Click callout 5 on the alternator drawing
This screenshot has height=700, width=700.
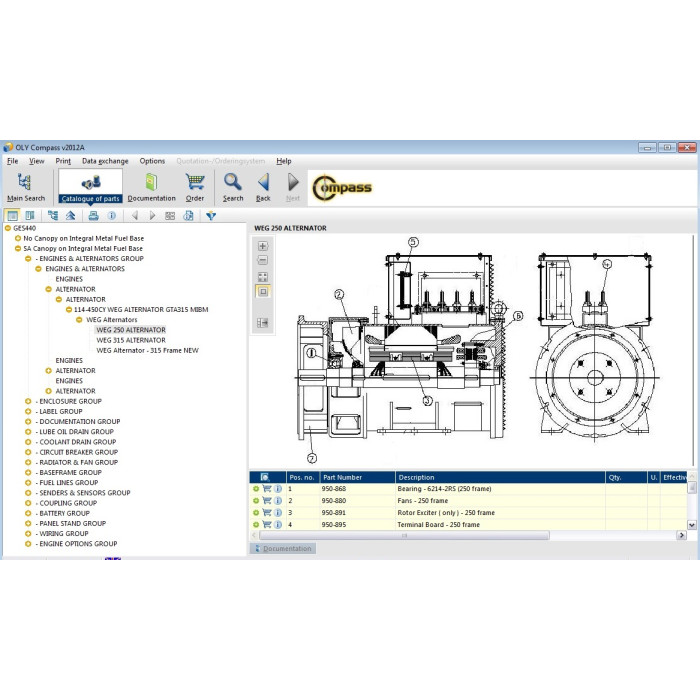click(x=413, y=242)
